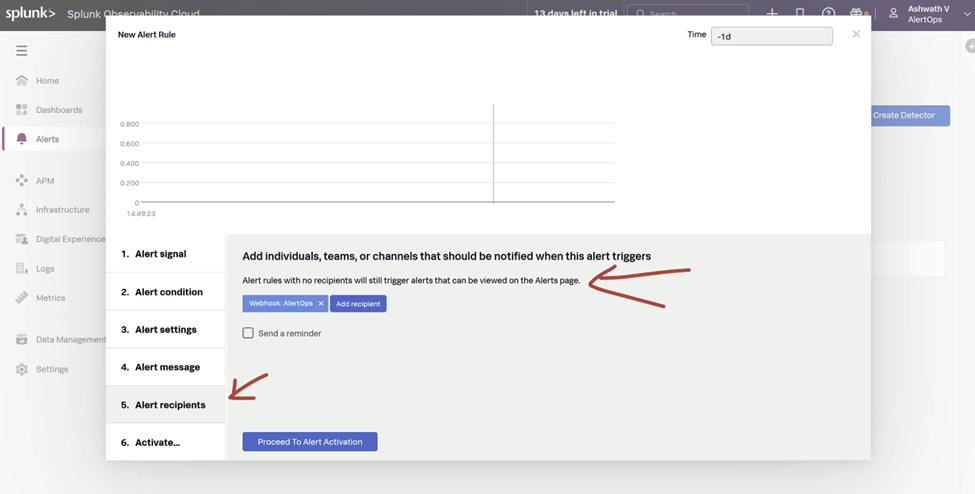This screenshot has width=975, height=494.
Task: Open the gift what's new icon
Action: [x=856, y=13]
